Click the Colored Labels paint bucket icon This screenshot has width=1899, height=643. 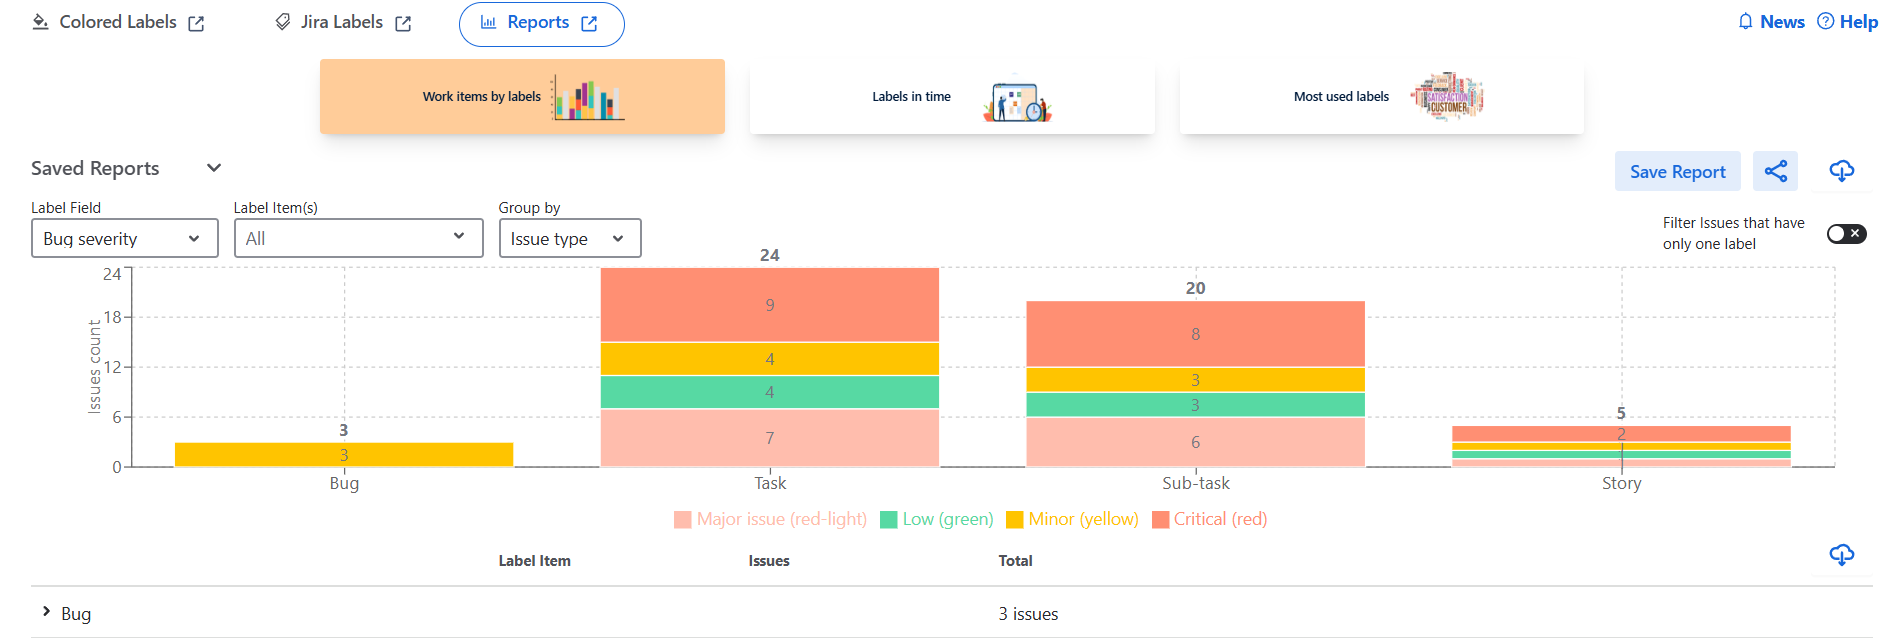coord(40,22)
